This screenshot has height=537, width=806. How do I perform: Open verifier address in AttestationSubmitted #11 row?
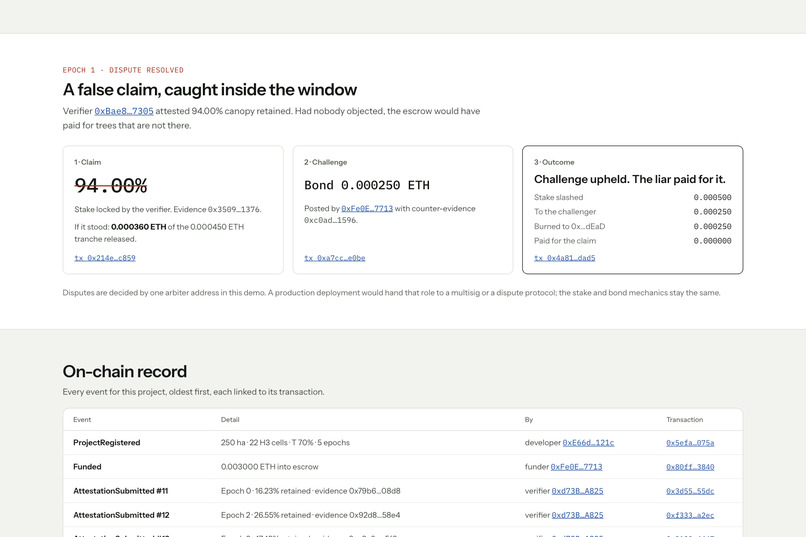(577, 491)
